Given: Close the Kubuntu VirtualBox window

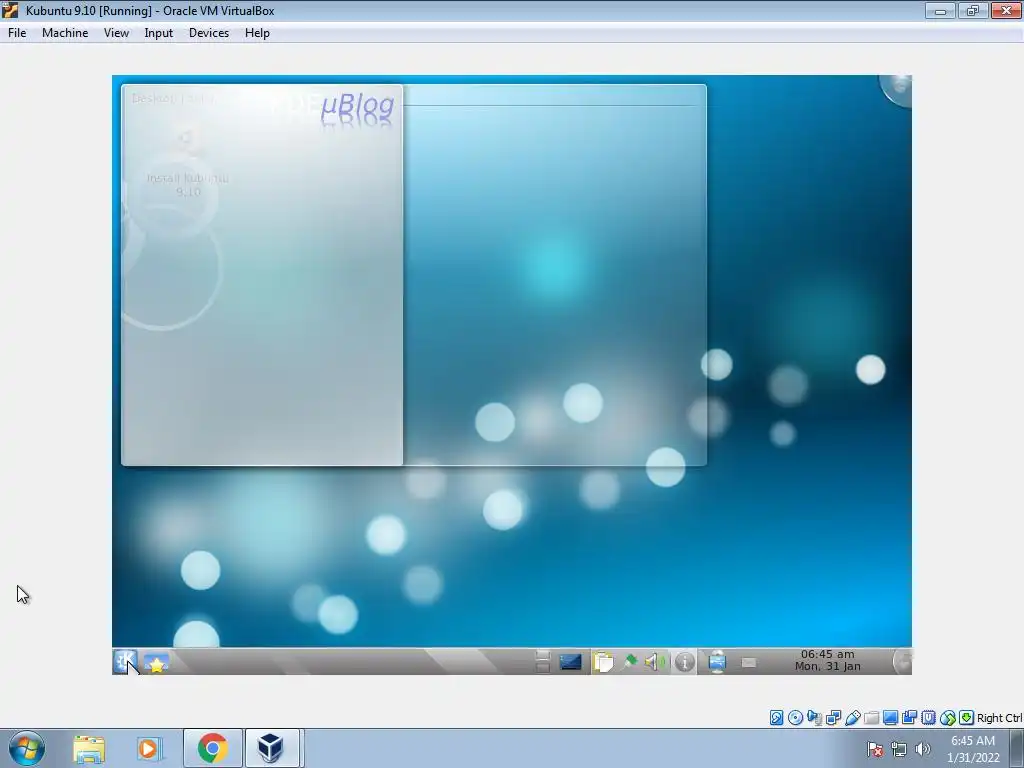Looking at the screenshot, I should coord(1006,10).
